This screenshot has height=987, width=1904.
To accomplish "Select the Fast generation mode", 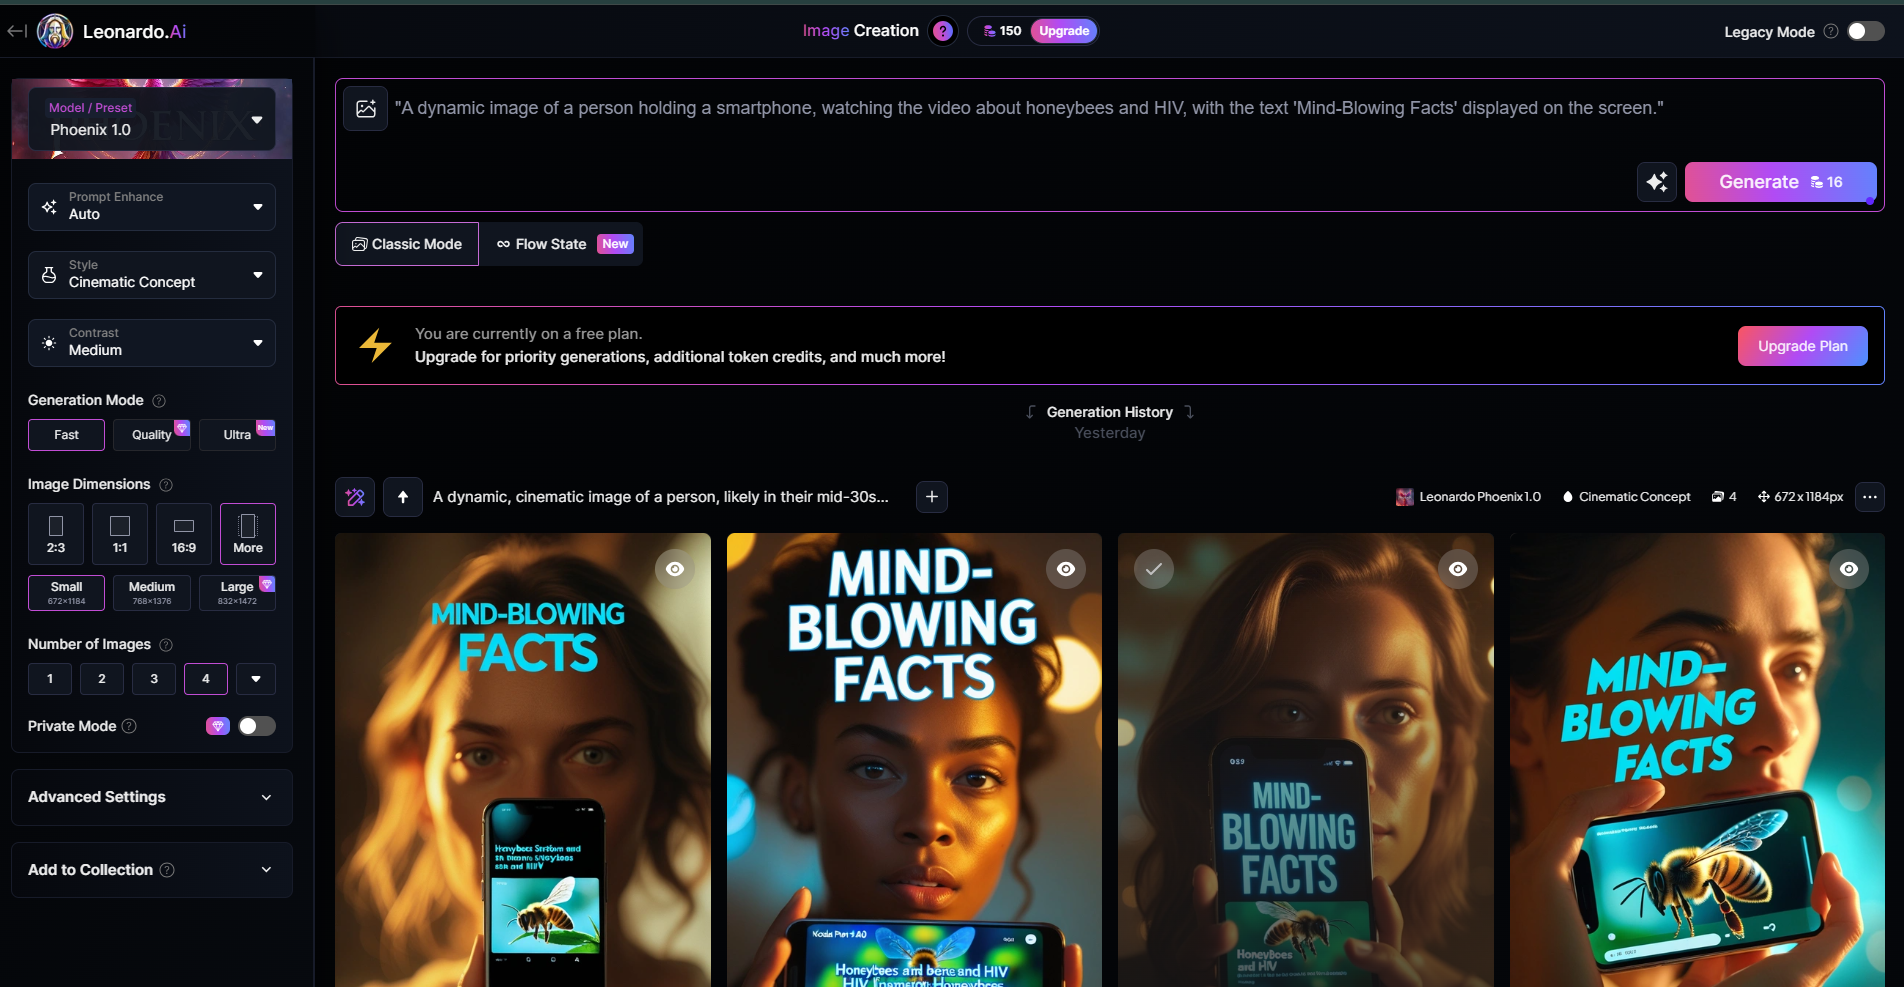I will (x=66, y=435).
